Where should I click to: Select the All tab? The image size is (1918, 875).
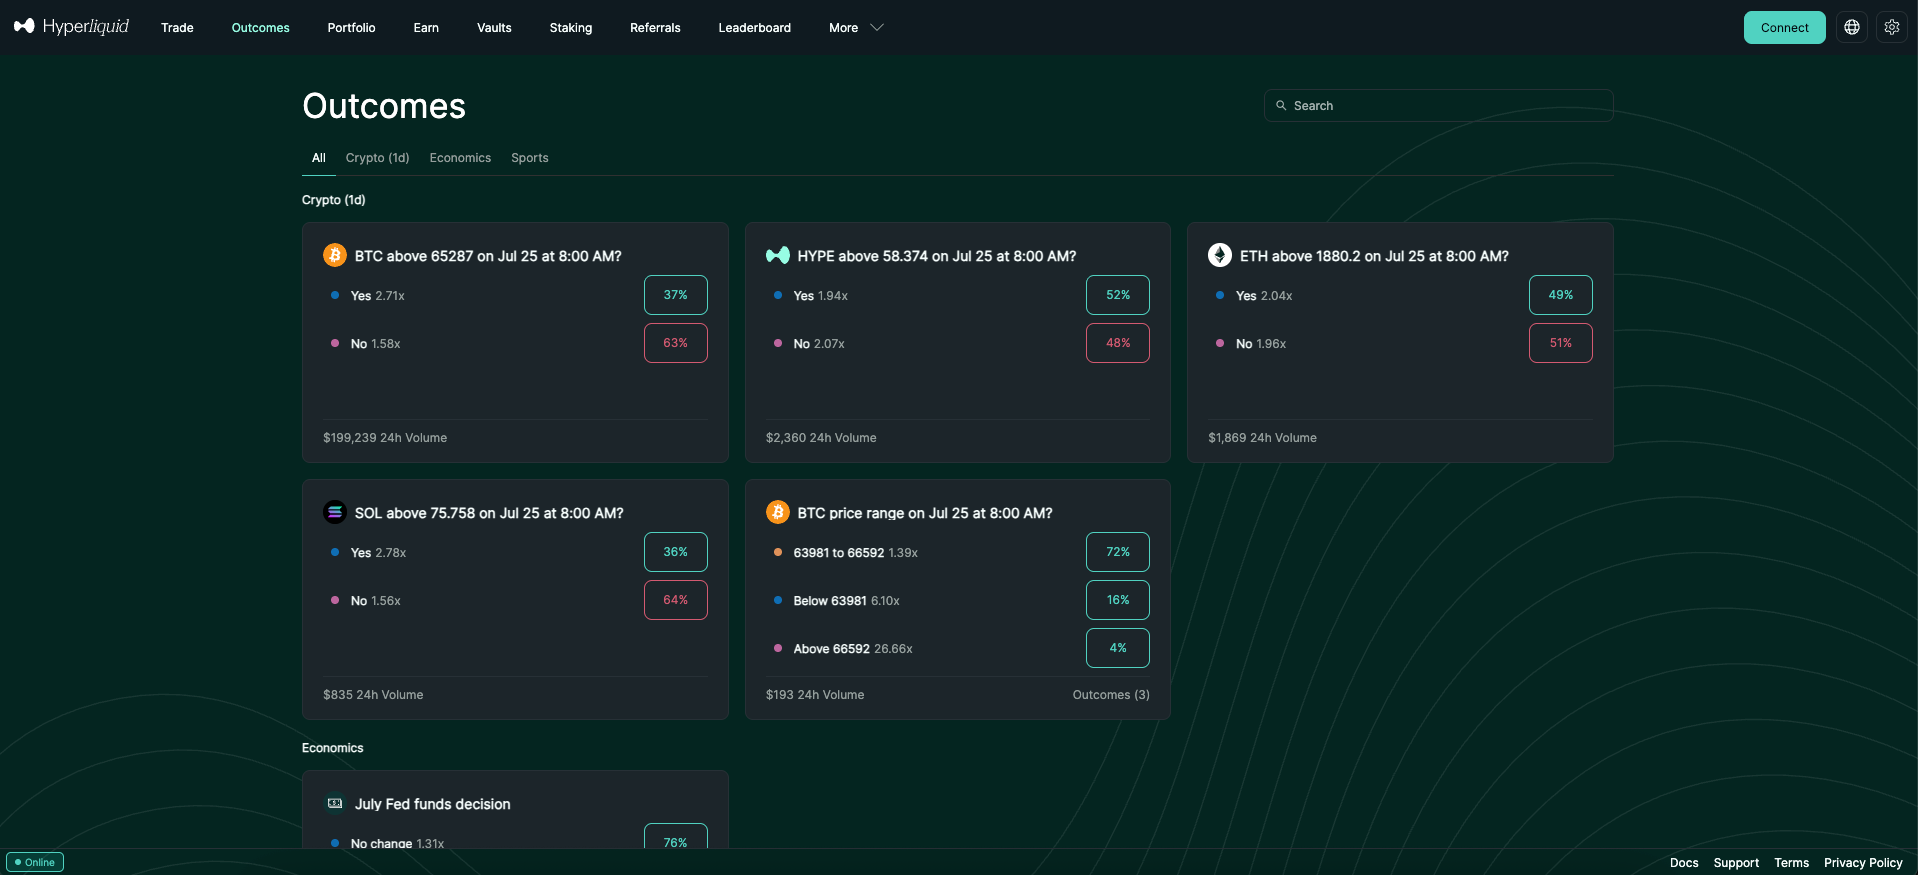pyautogui.click(x=319, y=158)
